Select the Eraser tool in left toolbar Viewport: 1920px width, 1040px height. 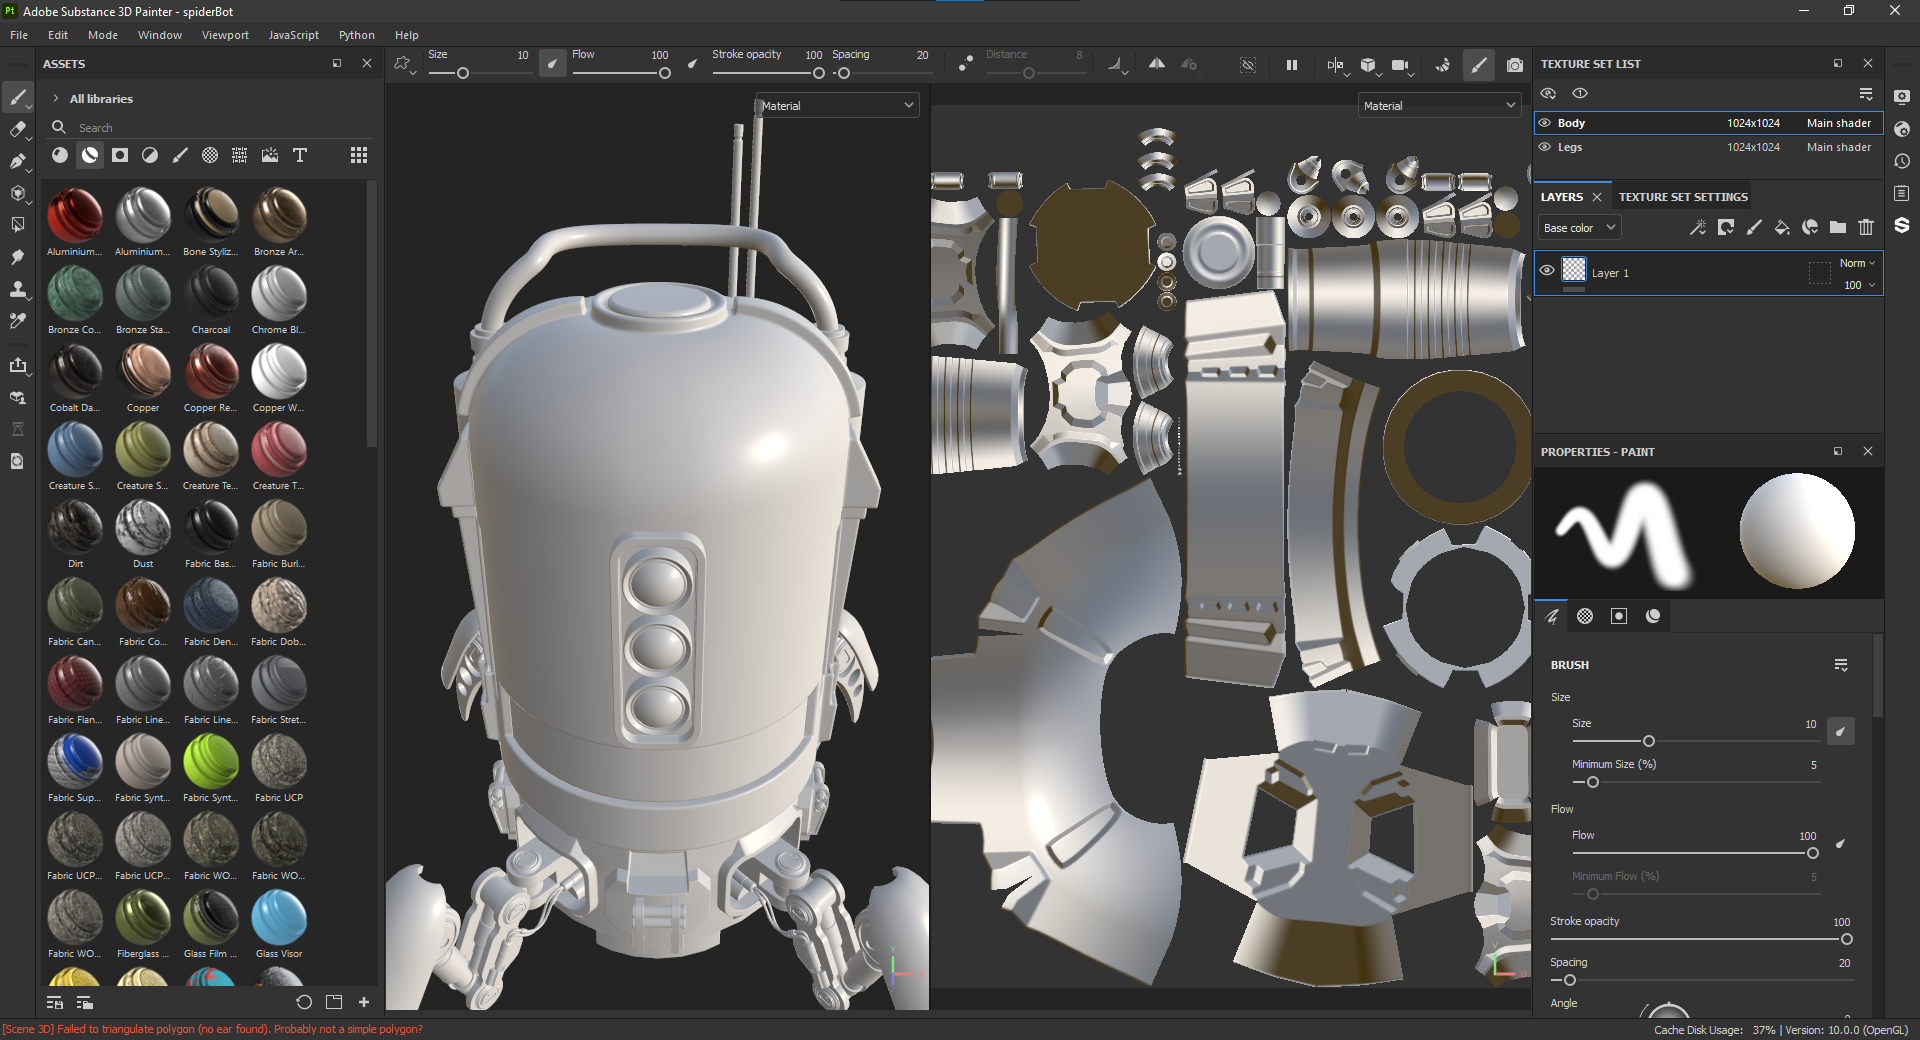(18, 129)
